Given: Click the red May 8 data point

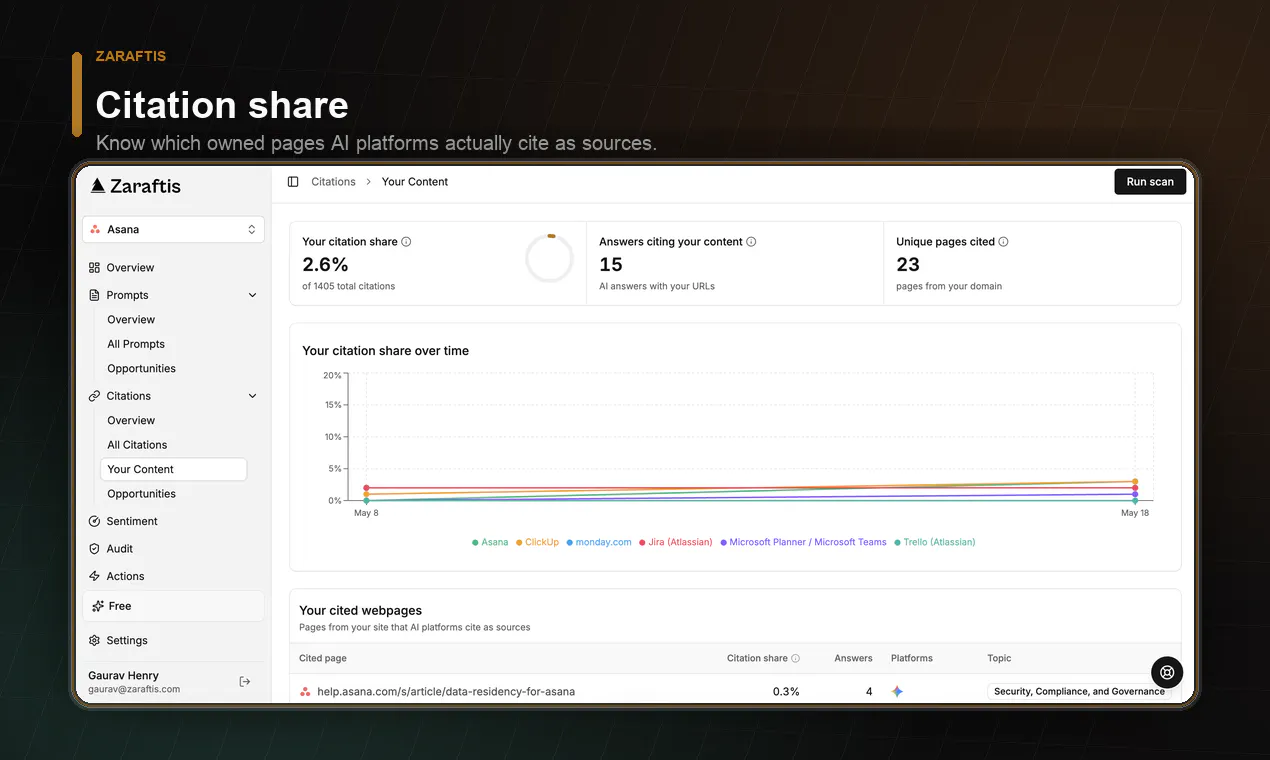Looking at the screenshot, I should point(366,488).
